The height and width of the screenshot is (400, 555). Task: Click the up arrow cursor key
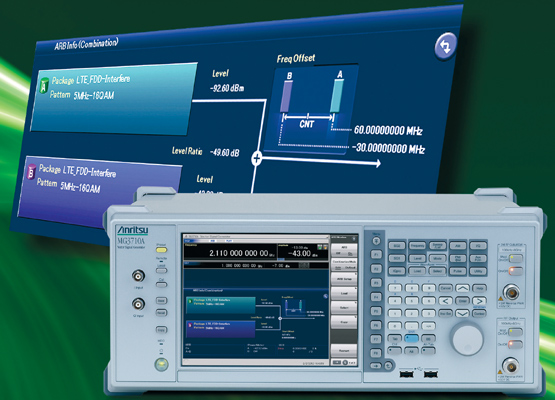(463, 288)
